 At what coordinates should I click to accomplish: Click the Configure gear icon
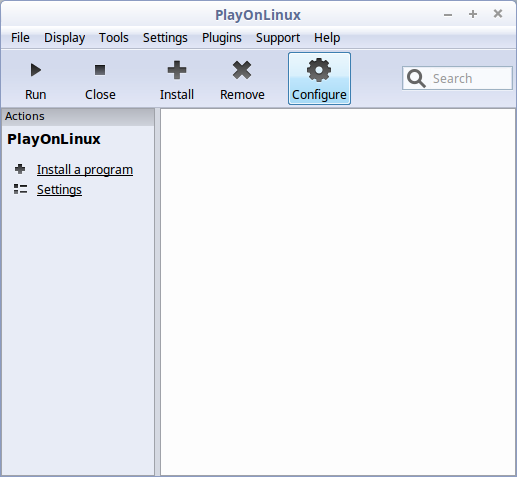click(x=319, y=70)
